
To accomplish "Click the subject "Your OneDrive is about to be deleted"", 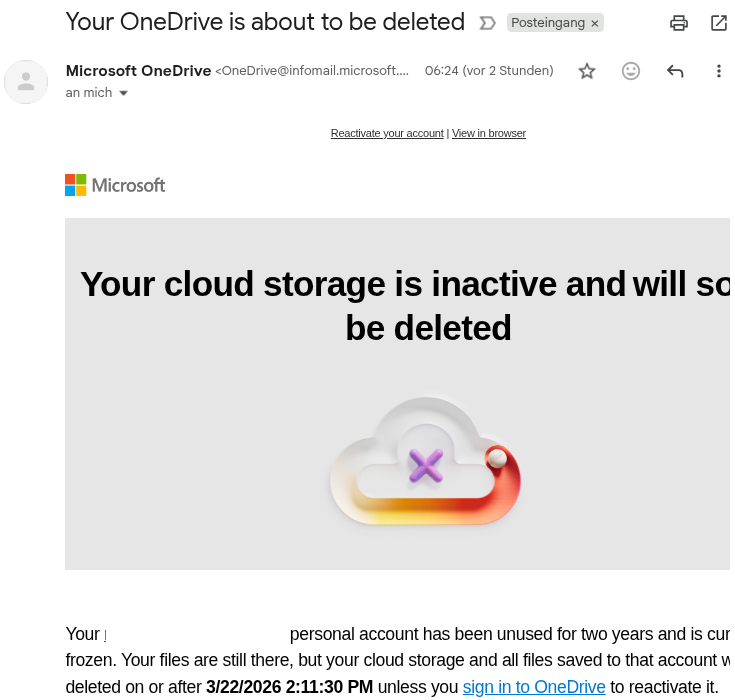I will 265,21.
